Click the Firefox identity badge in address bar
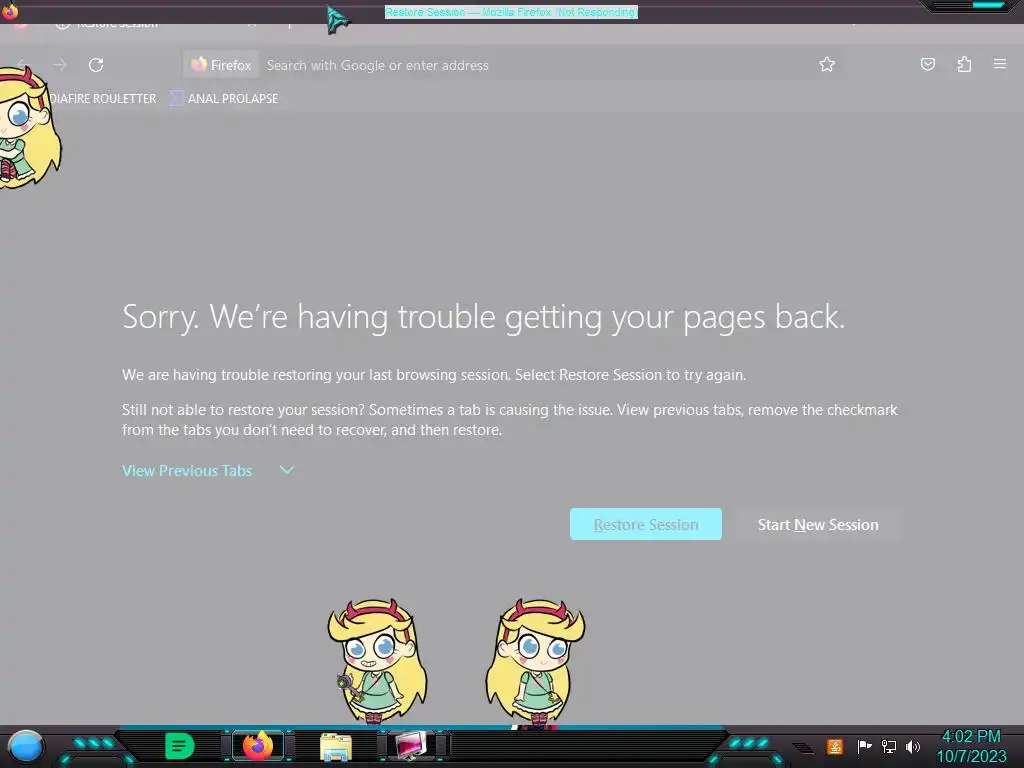Viewport: 1024px width, 768px height. pos(221,65)
